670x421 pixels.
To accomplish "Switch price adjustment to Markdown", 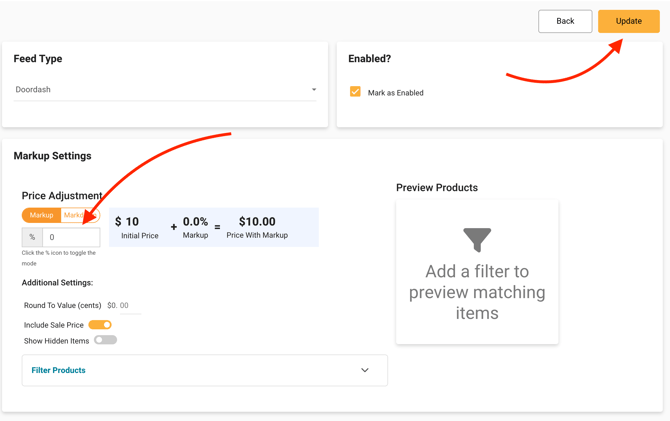I will 80,215.
